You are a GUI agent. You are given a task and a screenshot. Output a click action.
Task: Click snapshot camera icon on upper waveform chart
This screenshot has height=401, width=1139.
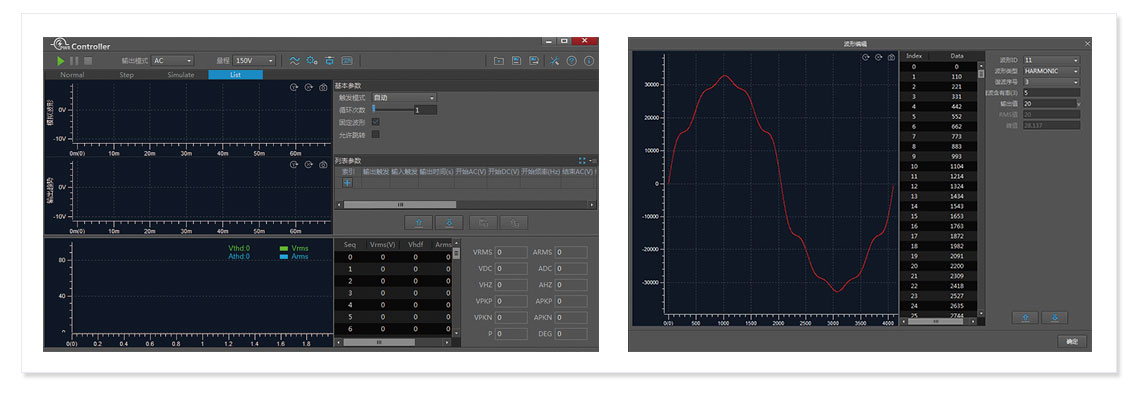[x=323, y=87]
